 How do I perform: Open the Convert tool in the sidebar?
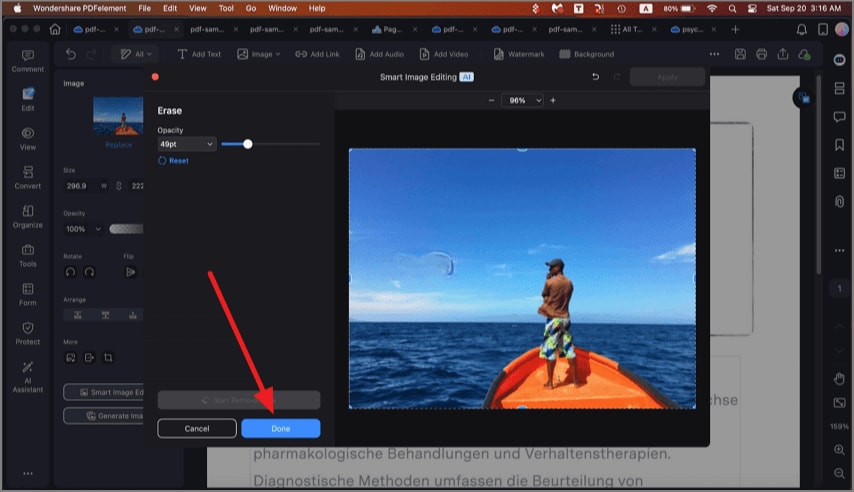point(28,178)
